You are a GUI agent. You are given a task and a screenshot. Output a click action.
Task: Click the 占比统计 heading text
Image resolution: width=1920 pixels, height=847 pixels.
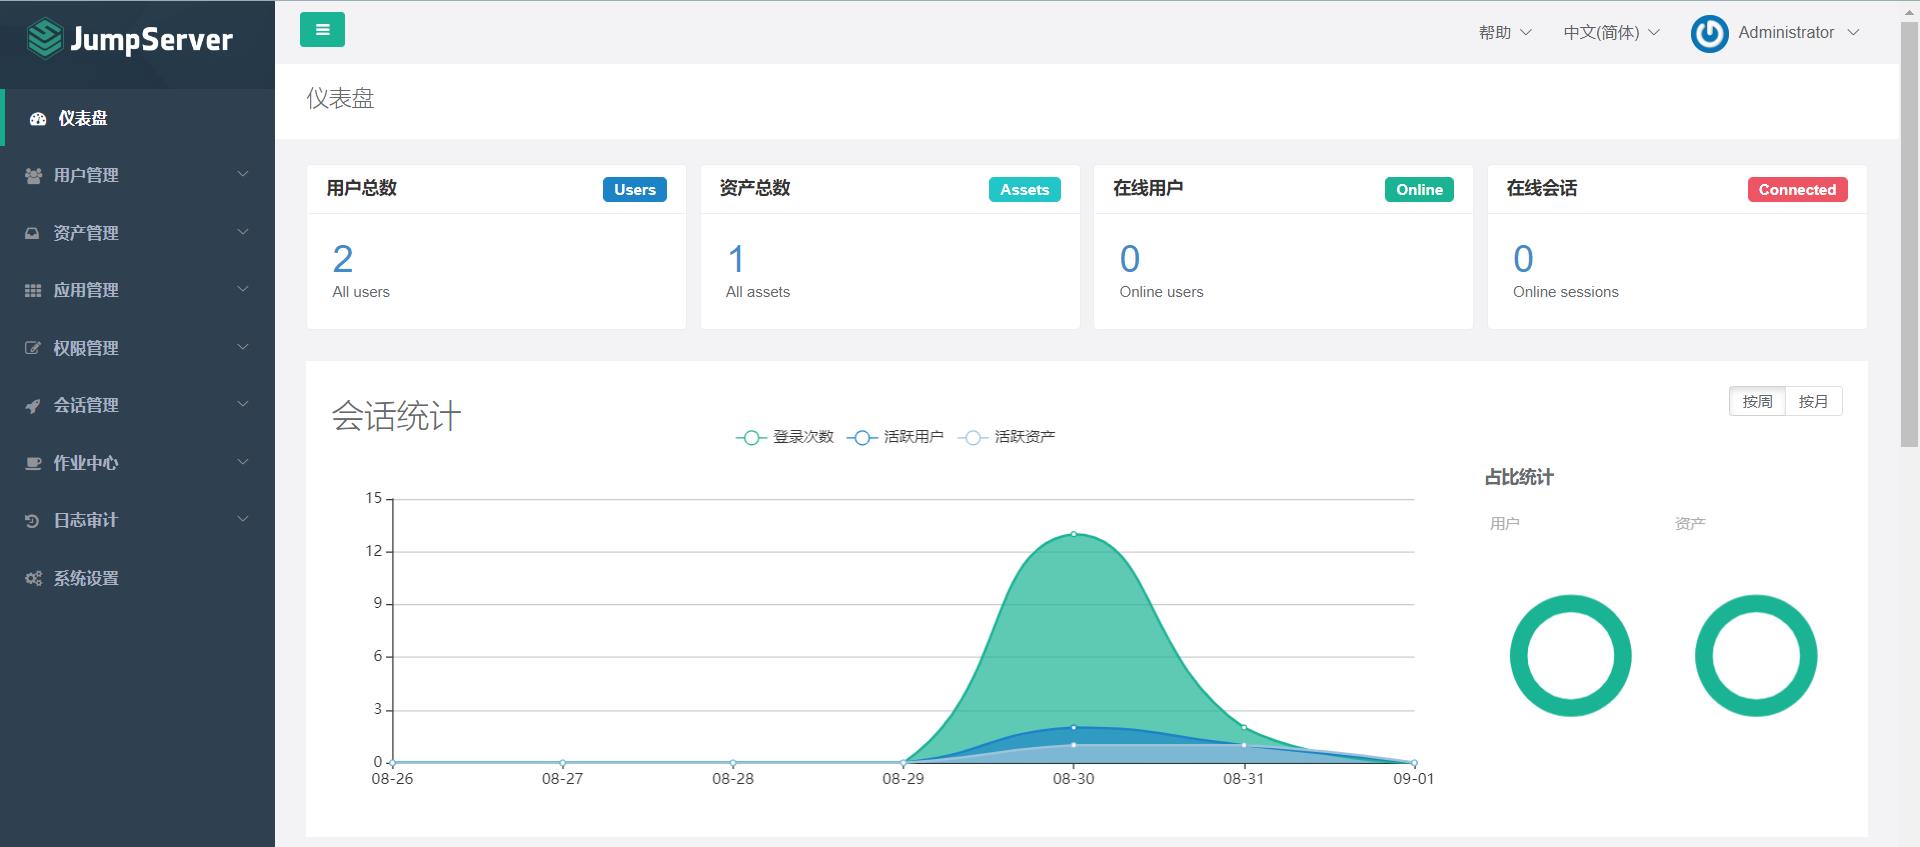[x=1519, y=478]
